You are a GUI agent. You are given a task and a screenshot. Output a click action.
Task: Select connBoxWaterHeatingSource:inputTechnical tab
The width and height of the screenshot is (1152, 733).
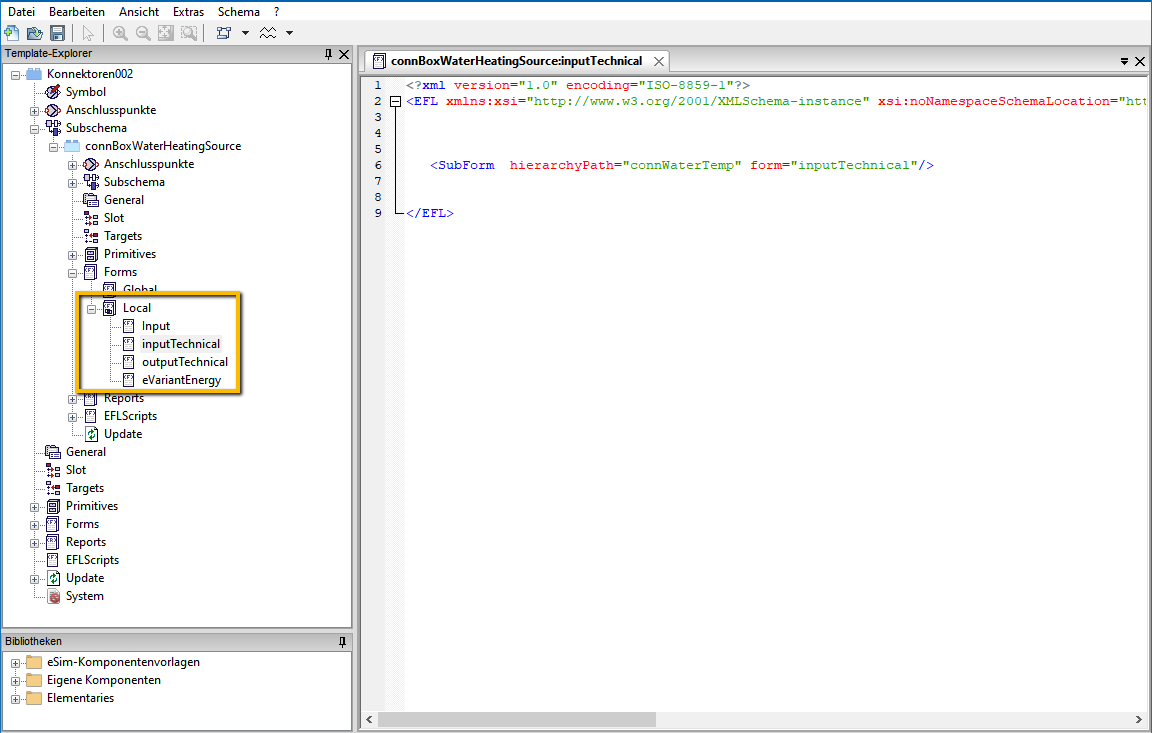[516, 61]
